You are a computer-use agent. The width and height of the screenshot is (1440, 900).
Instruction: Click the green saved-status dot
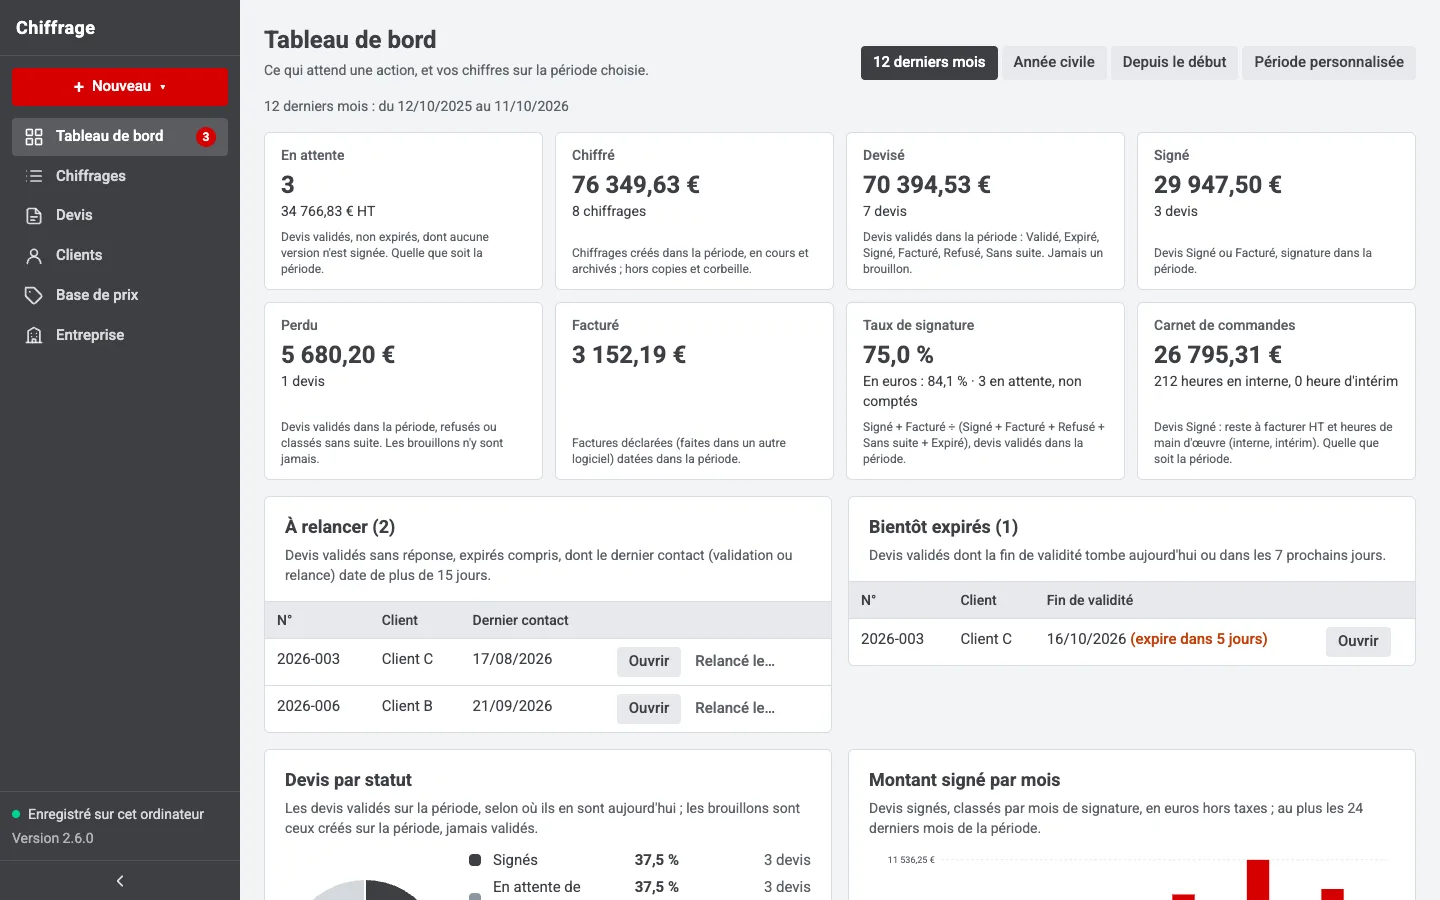pyautogui.click(x=16, y=814)
